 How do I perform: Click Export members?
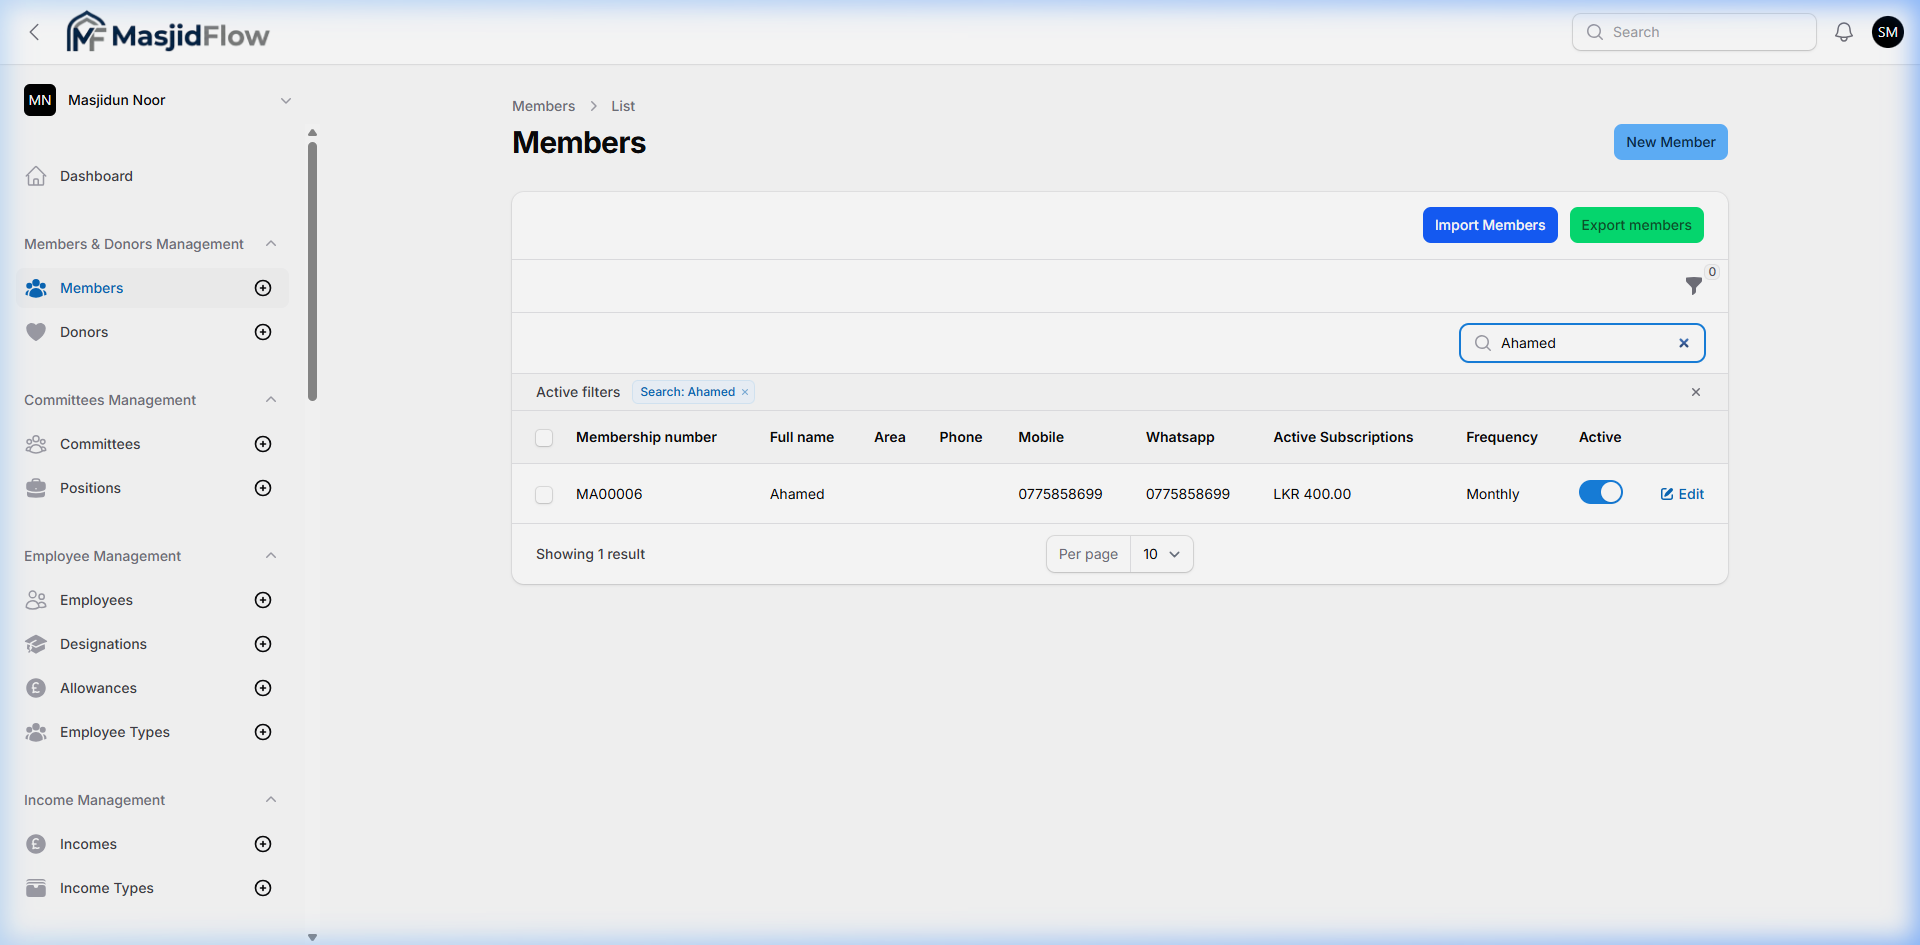tap(1636, 225)
